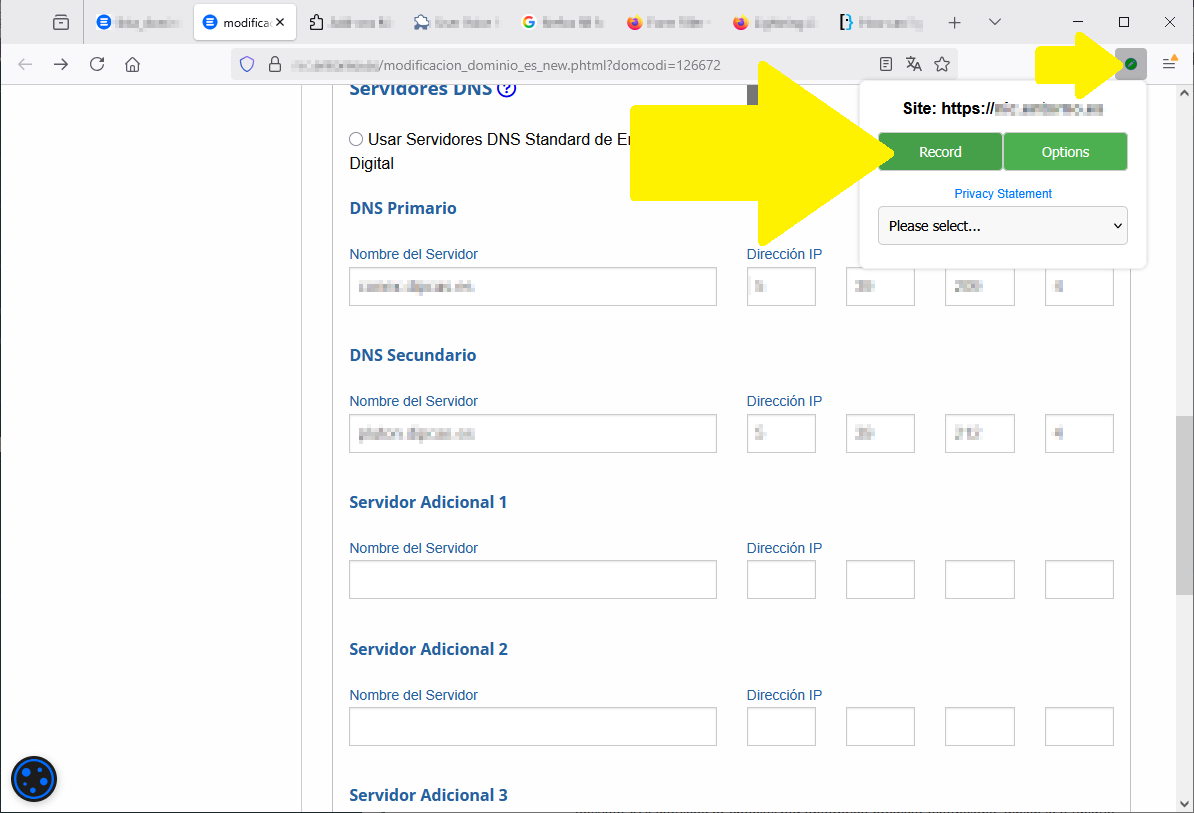Viewport: 1194px width, 813px height.
Task: Open reader view icon in address bar
Action: [x=885, y=64]
